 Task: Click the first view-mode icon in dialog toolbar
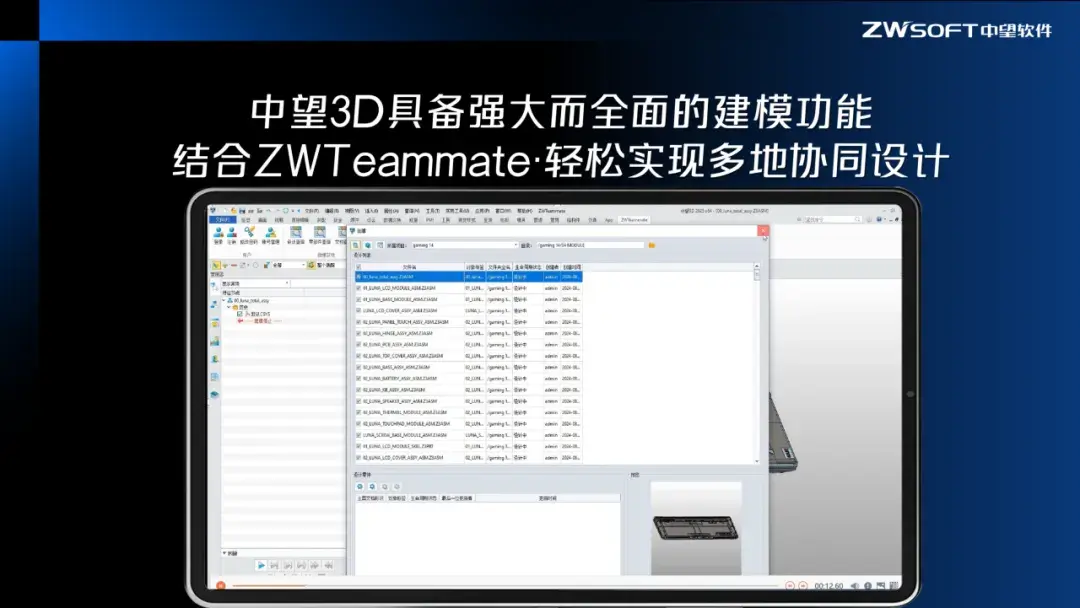[x=356, y=245]
